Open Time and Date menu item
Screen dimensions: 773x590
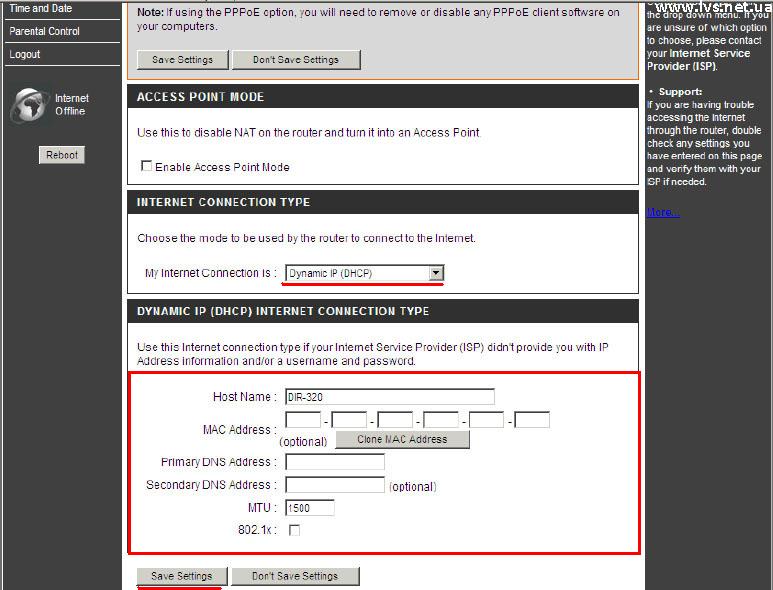click(x=41, y=8)
